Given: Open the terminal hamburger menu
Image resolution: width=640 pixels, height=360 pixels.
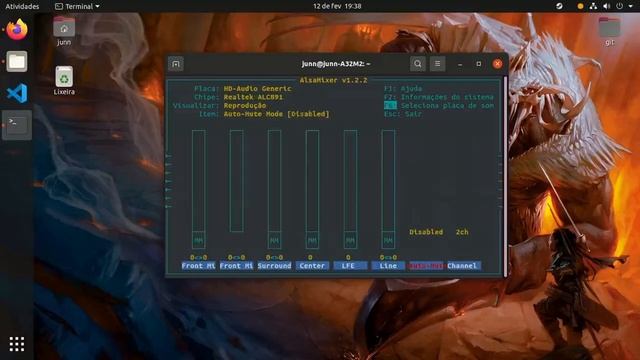Looking at the screenshot, I should coord(437,64).
